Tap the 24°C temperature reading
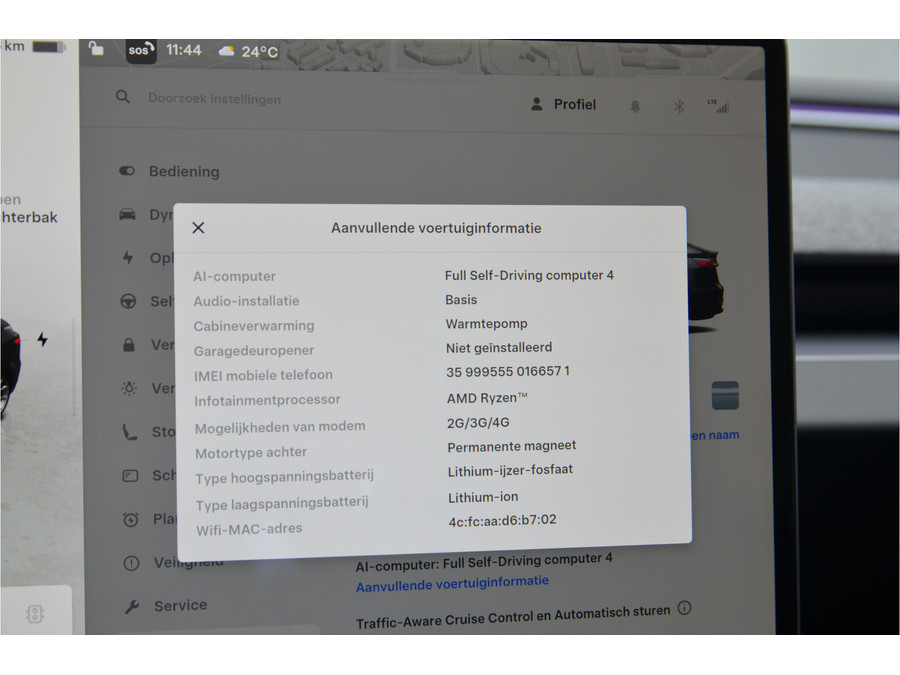 pos(259,52)
